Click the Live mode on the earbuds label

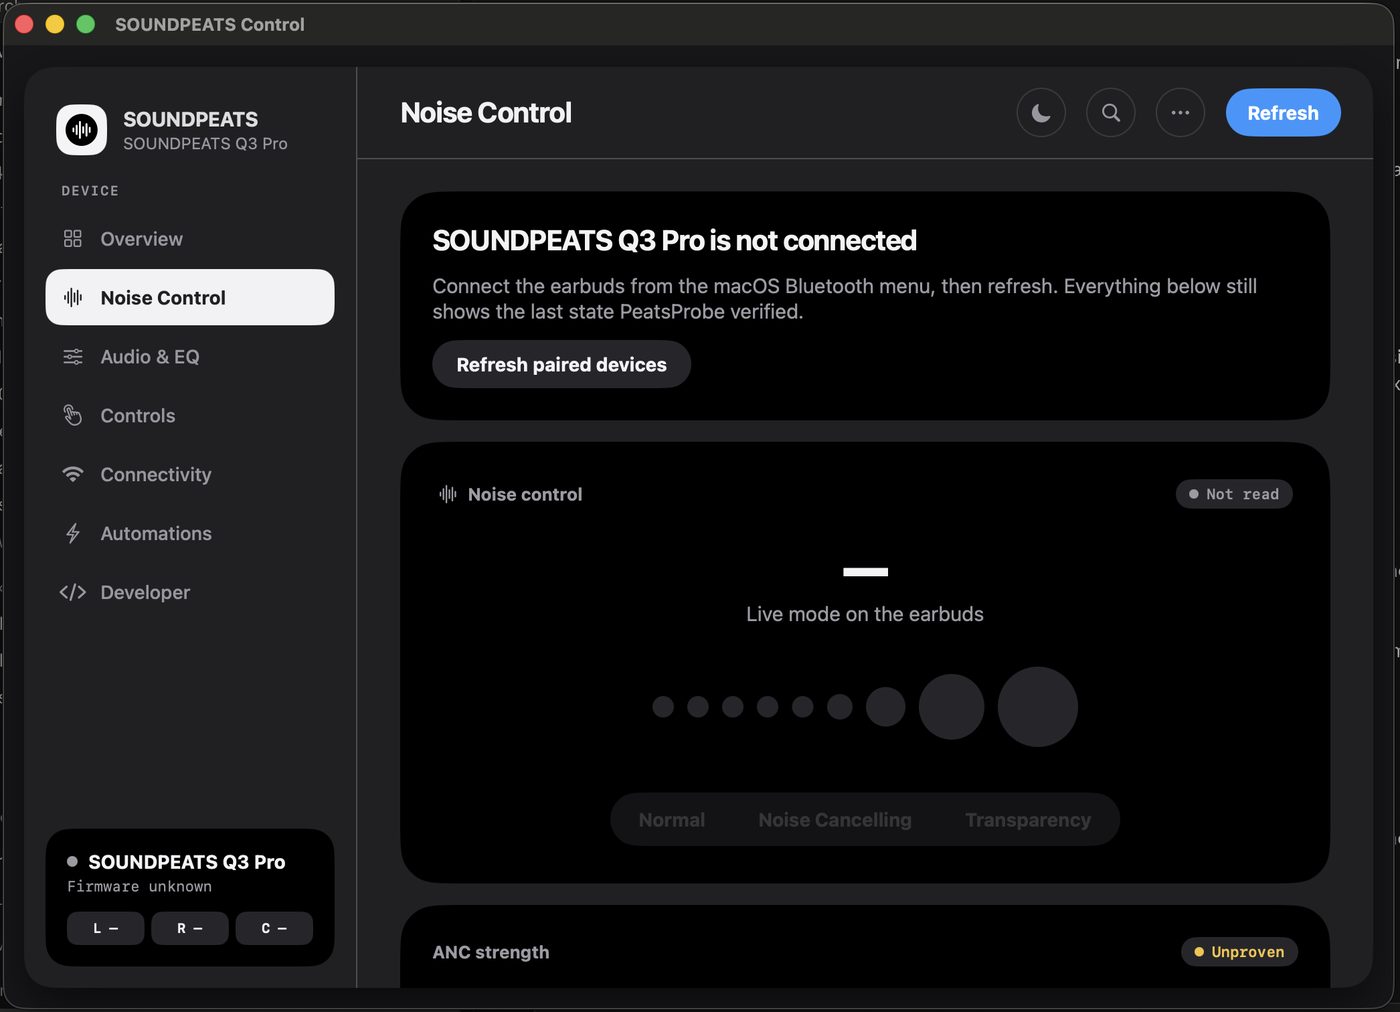[x=865, y=614]
